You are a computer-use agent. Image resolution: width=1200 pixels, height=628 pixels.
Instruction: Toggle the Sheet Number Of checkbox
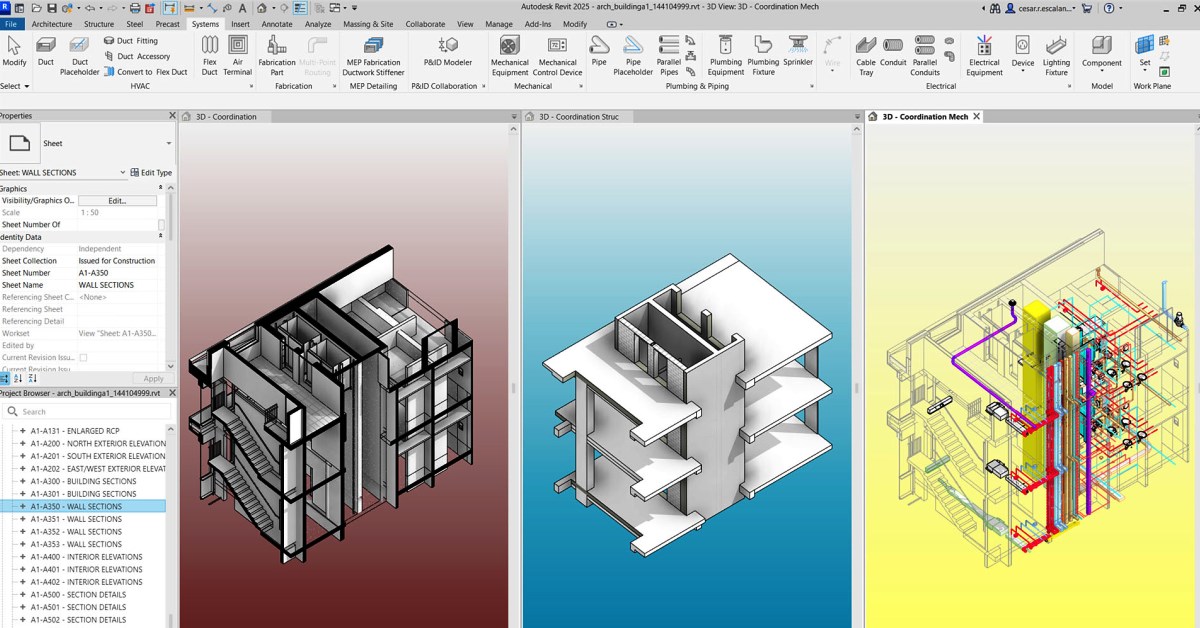(161, 225)
